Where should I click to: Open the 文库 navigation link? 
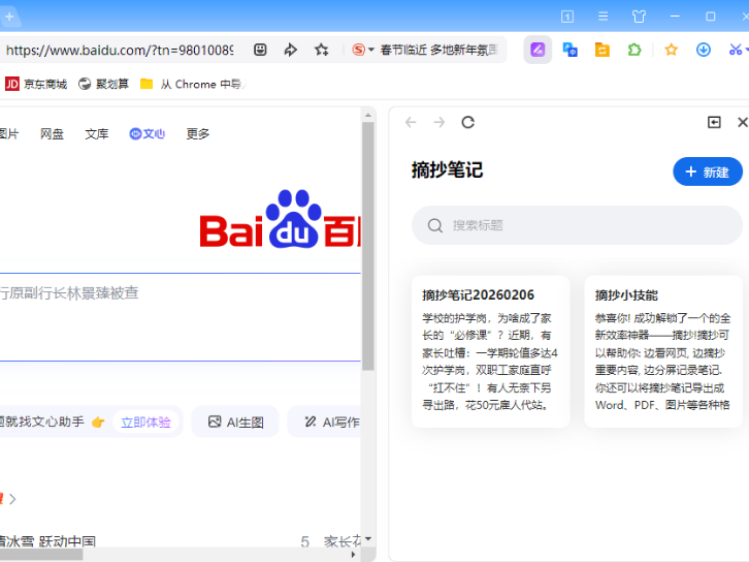click(96, 134)
